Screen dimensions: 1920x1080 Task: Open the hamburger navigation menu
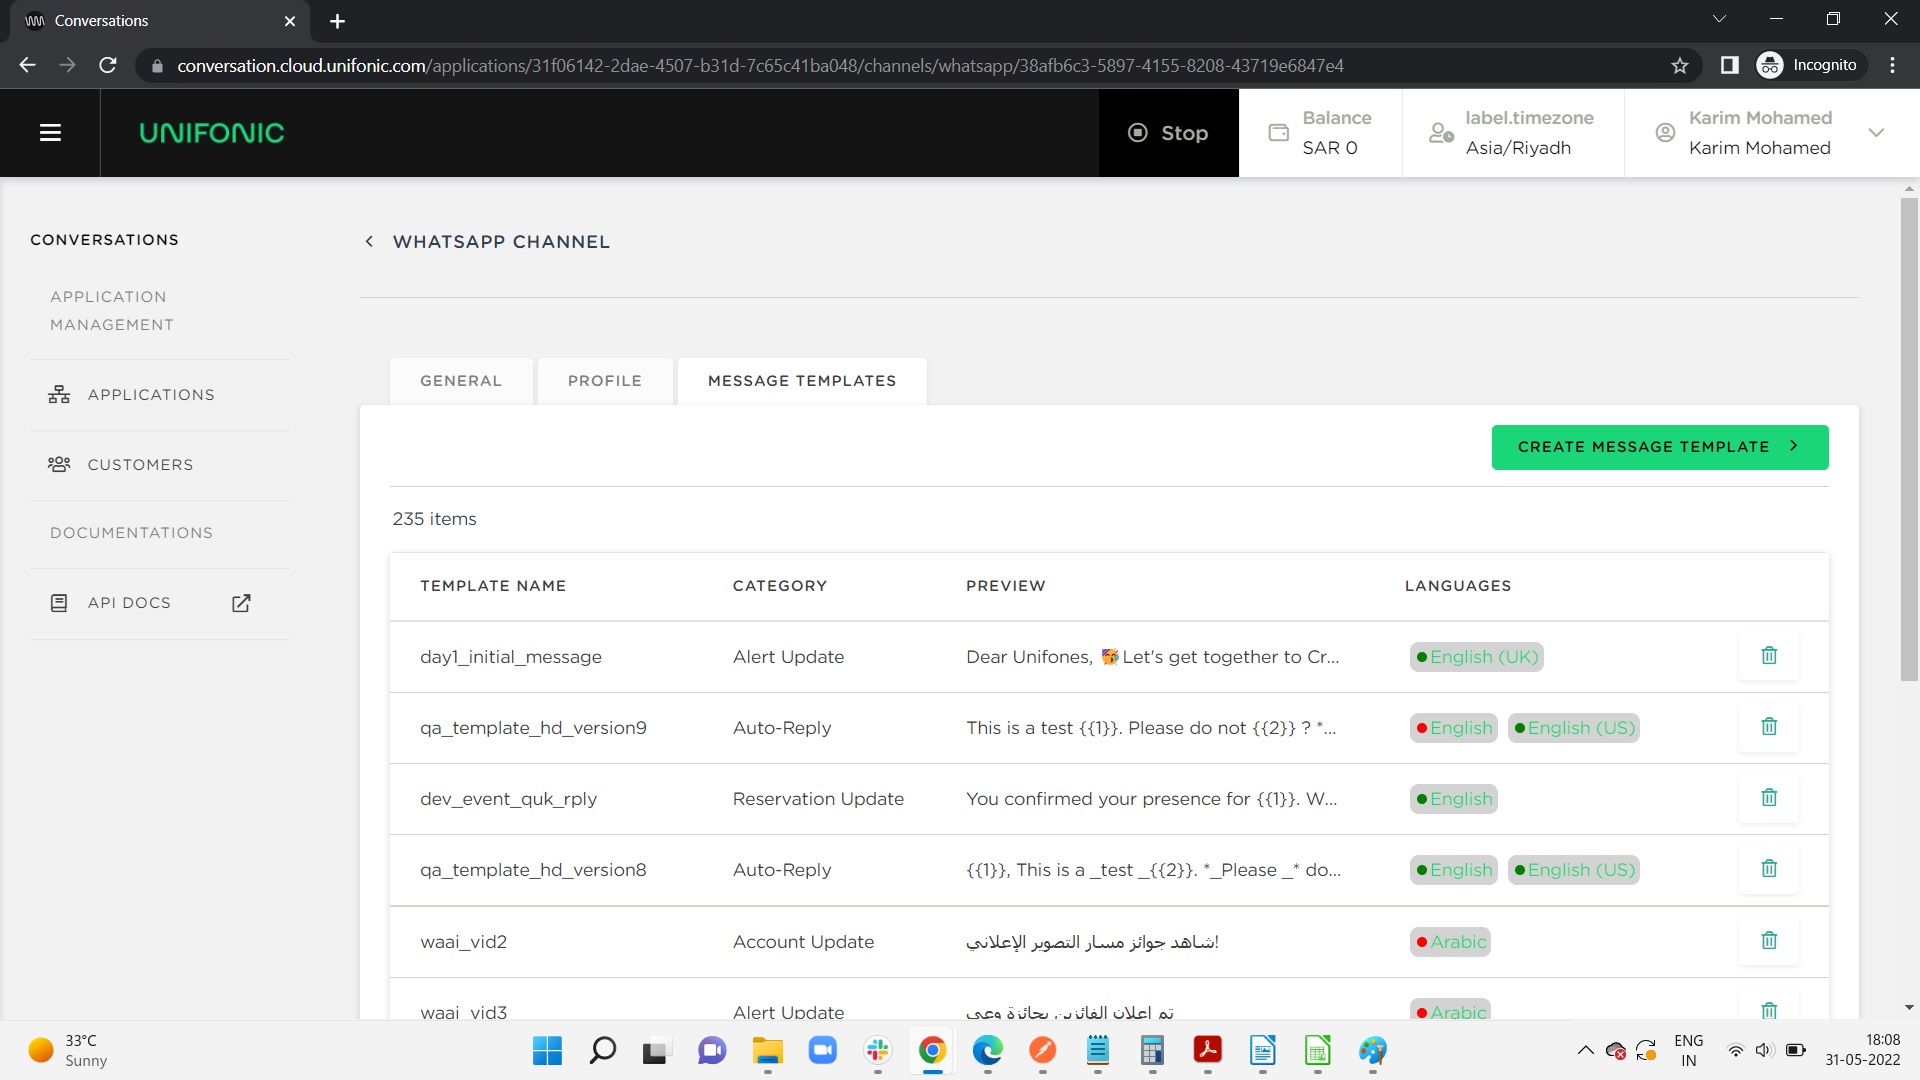(x=50, y=133)
